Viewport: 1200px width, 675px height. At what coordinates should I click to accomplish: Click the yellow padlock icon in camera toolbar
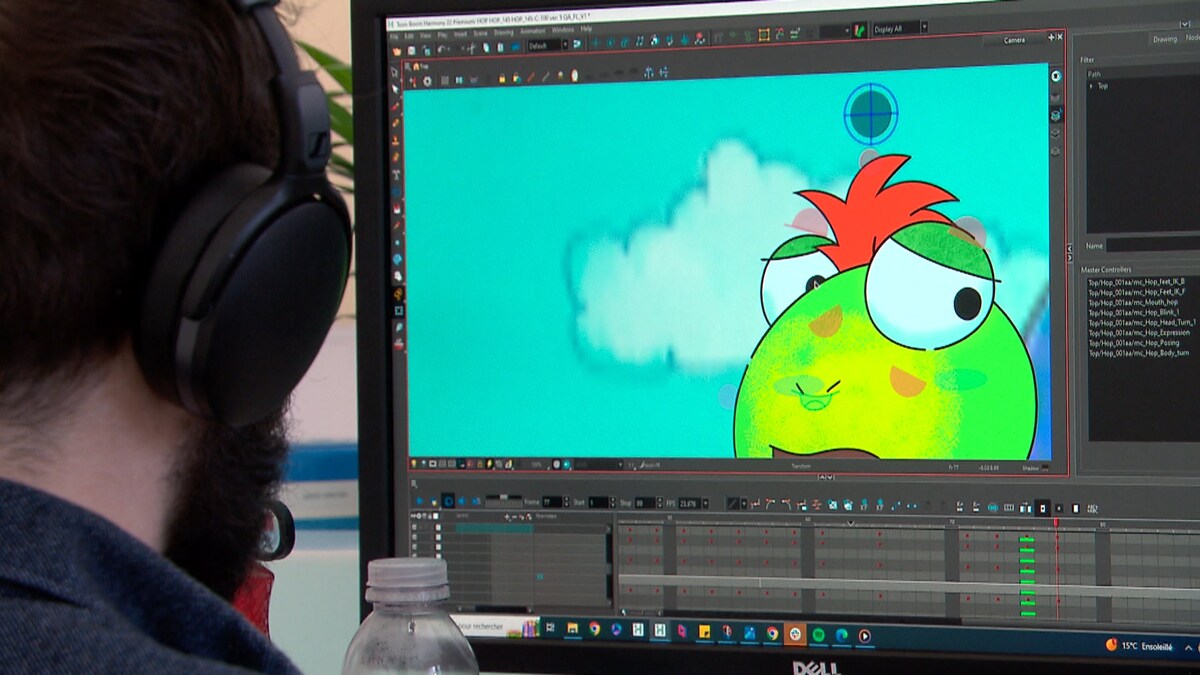pyautogui.click(x=502, y=78)
